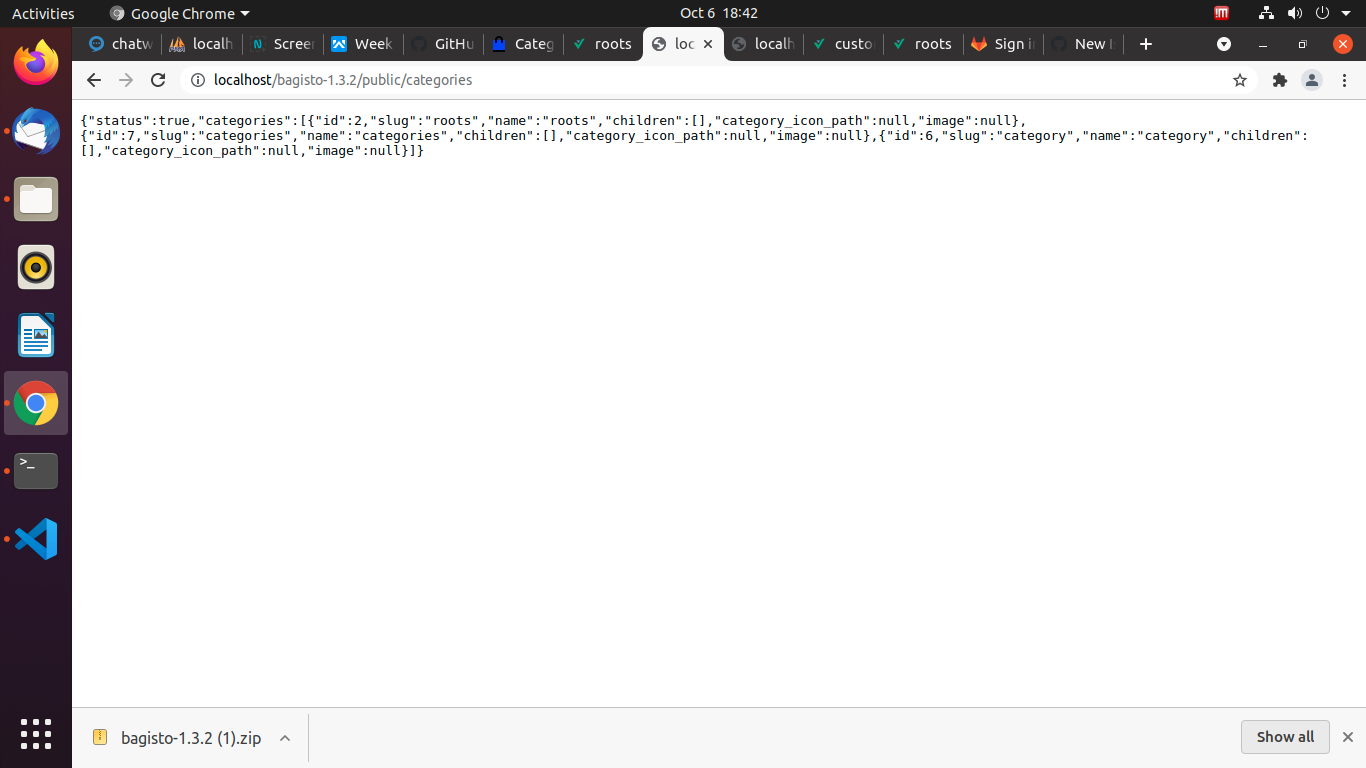Switch to the Week tab
The image size is (1366, 768).
click(363, 44)
